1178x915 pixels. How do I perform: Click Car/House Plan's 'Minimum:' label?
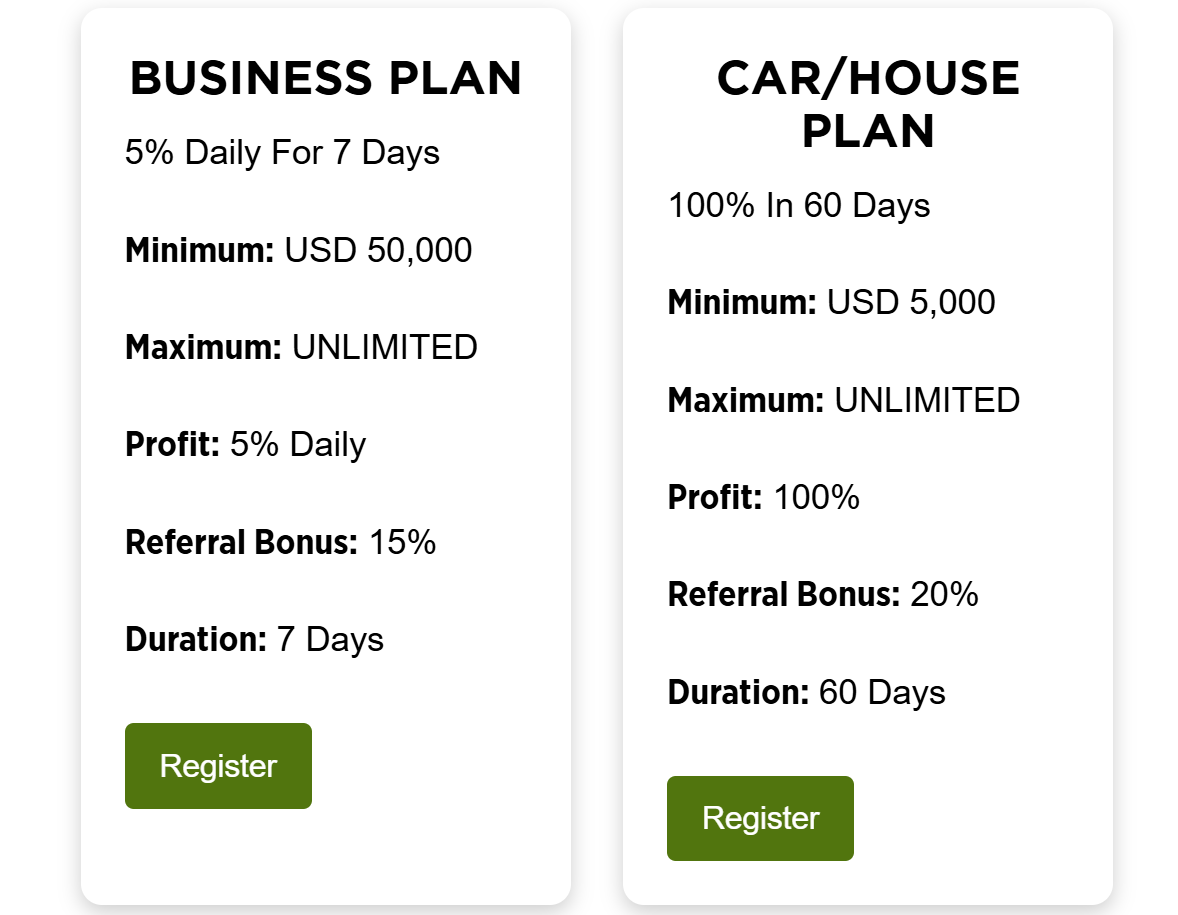(x=742, y=302)
